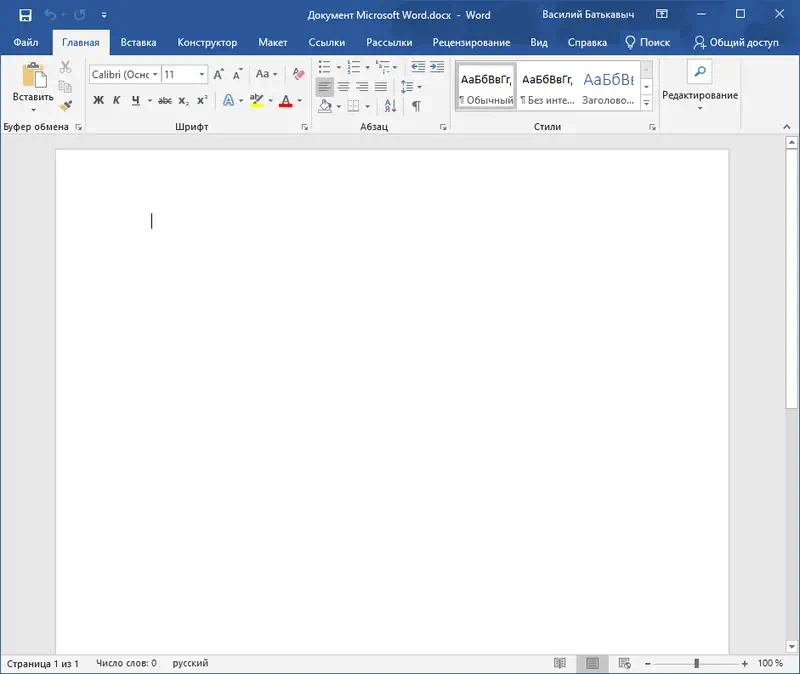Toggle italic formatting (К)

coord(116,100)
